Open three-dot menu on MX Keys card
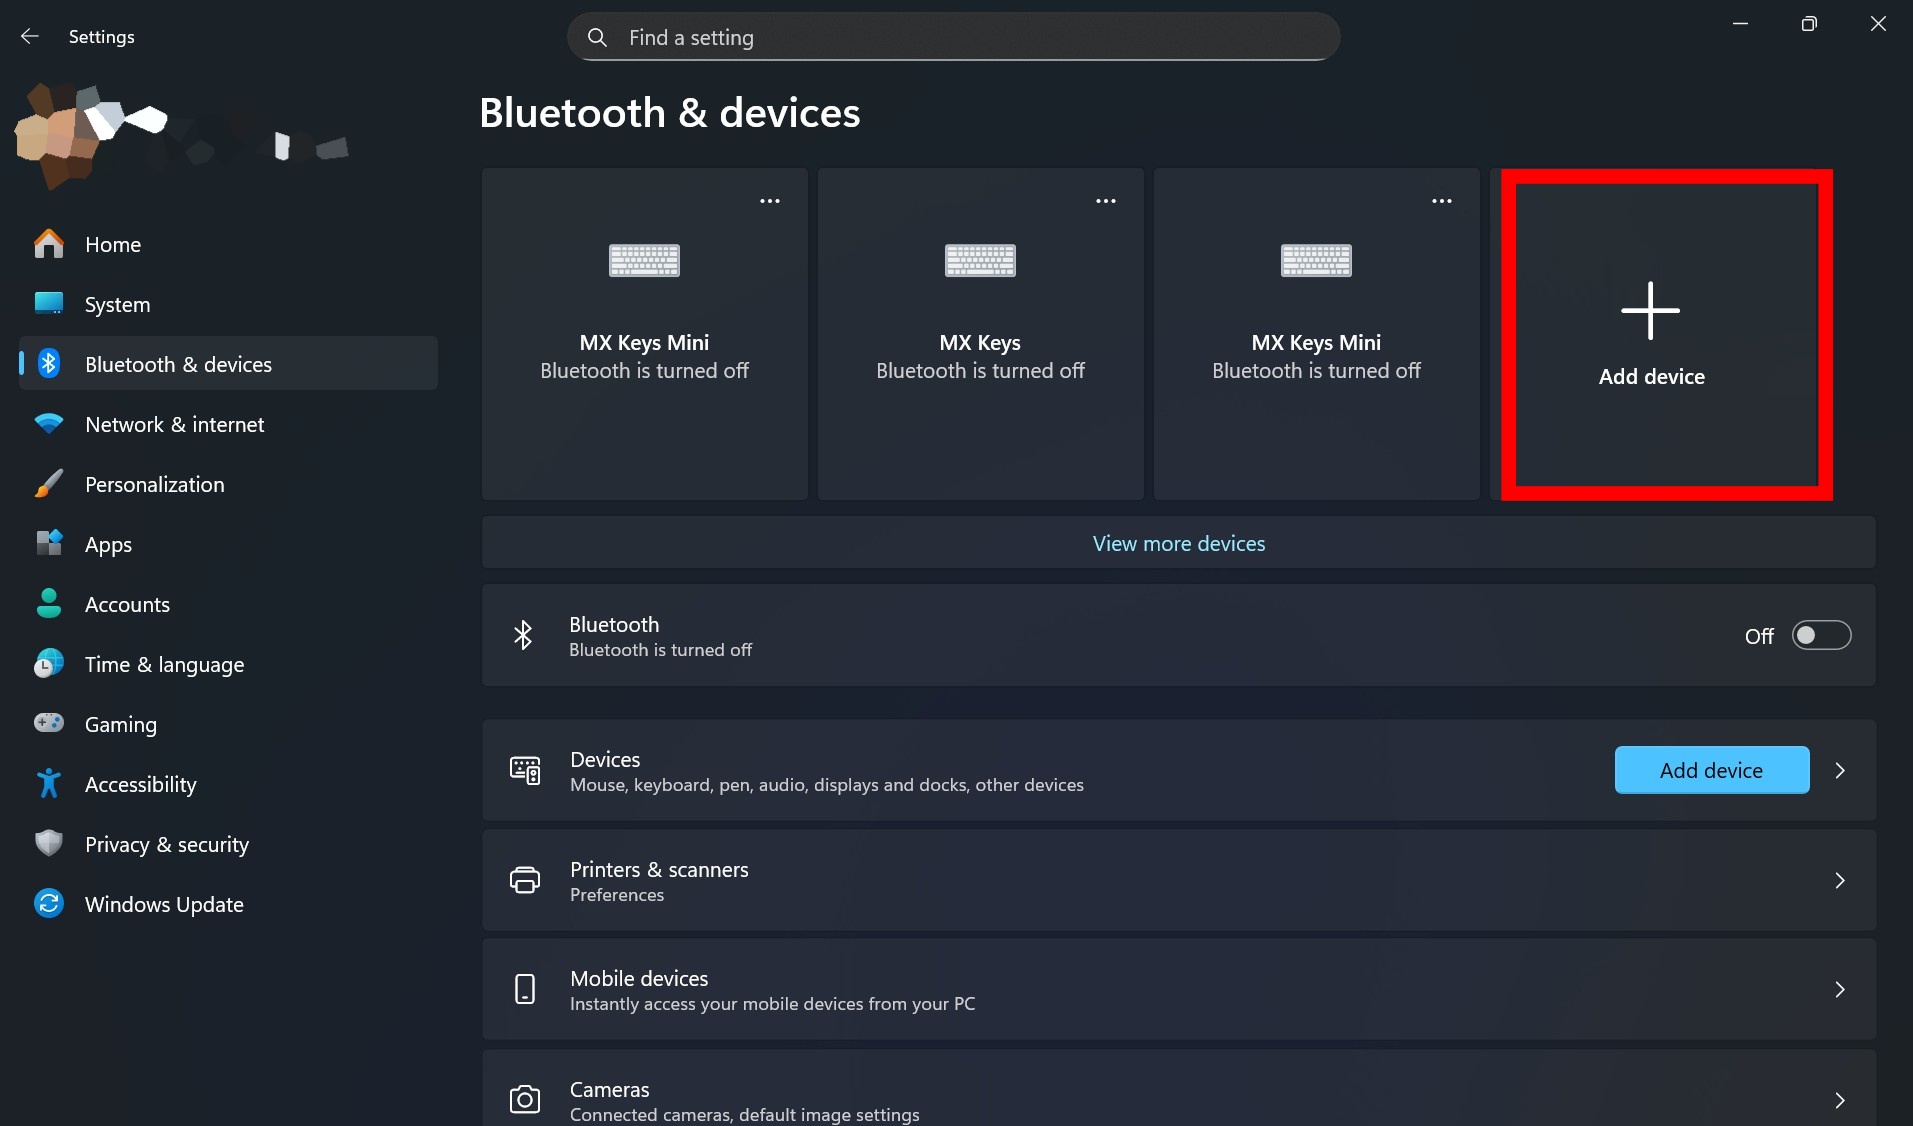This screenshot has width=1913, height=1126. tap(1106, 201)
